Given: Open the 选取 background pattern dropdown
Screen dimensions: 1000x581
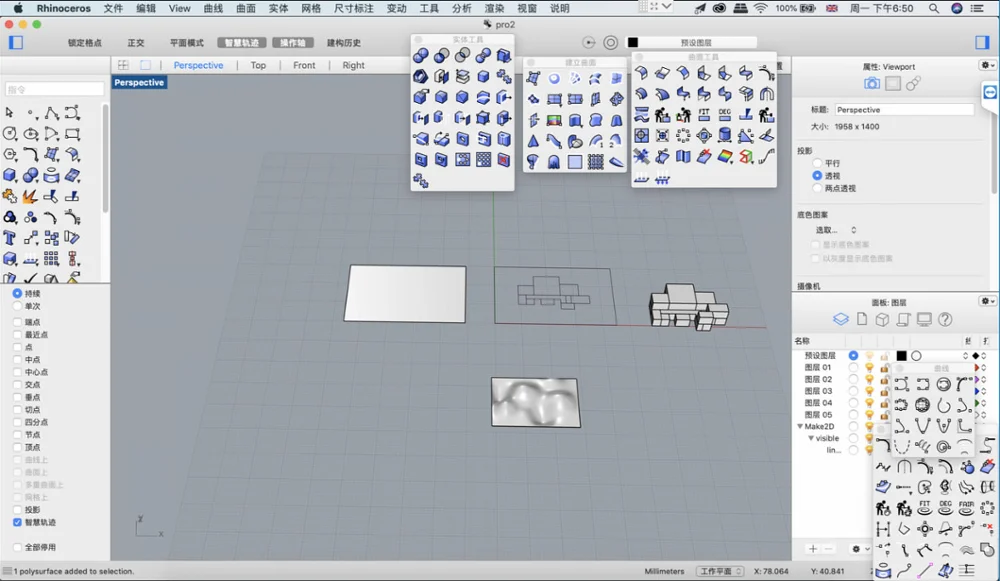Looking at the screenshot, I should 836,230.
